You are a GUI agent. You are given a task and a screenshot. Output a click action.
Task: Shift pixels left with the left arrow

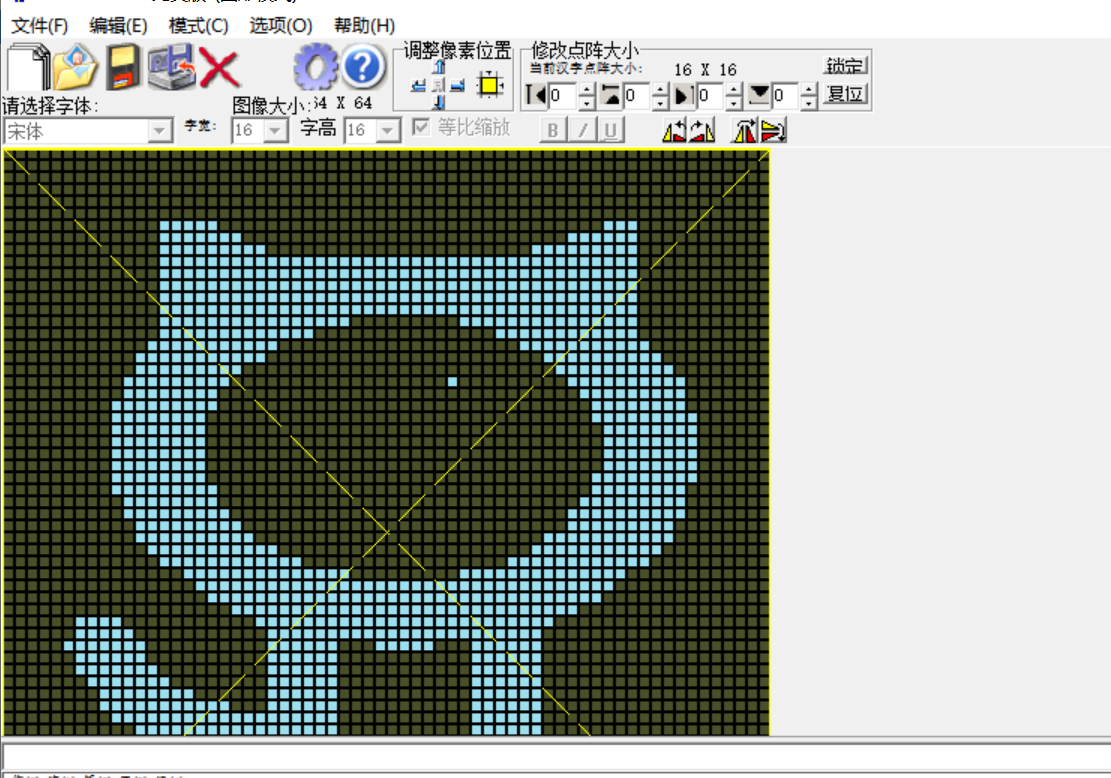[x=419, y=86]
